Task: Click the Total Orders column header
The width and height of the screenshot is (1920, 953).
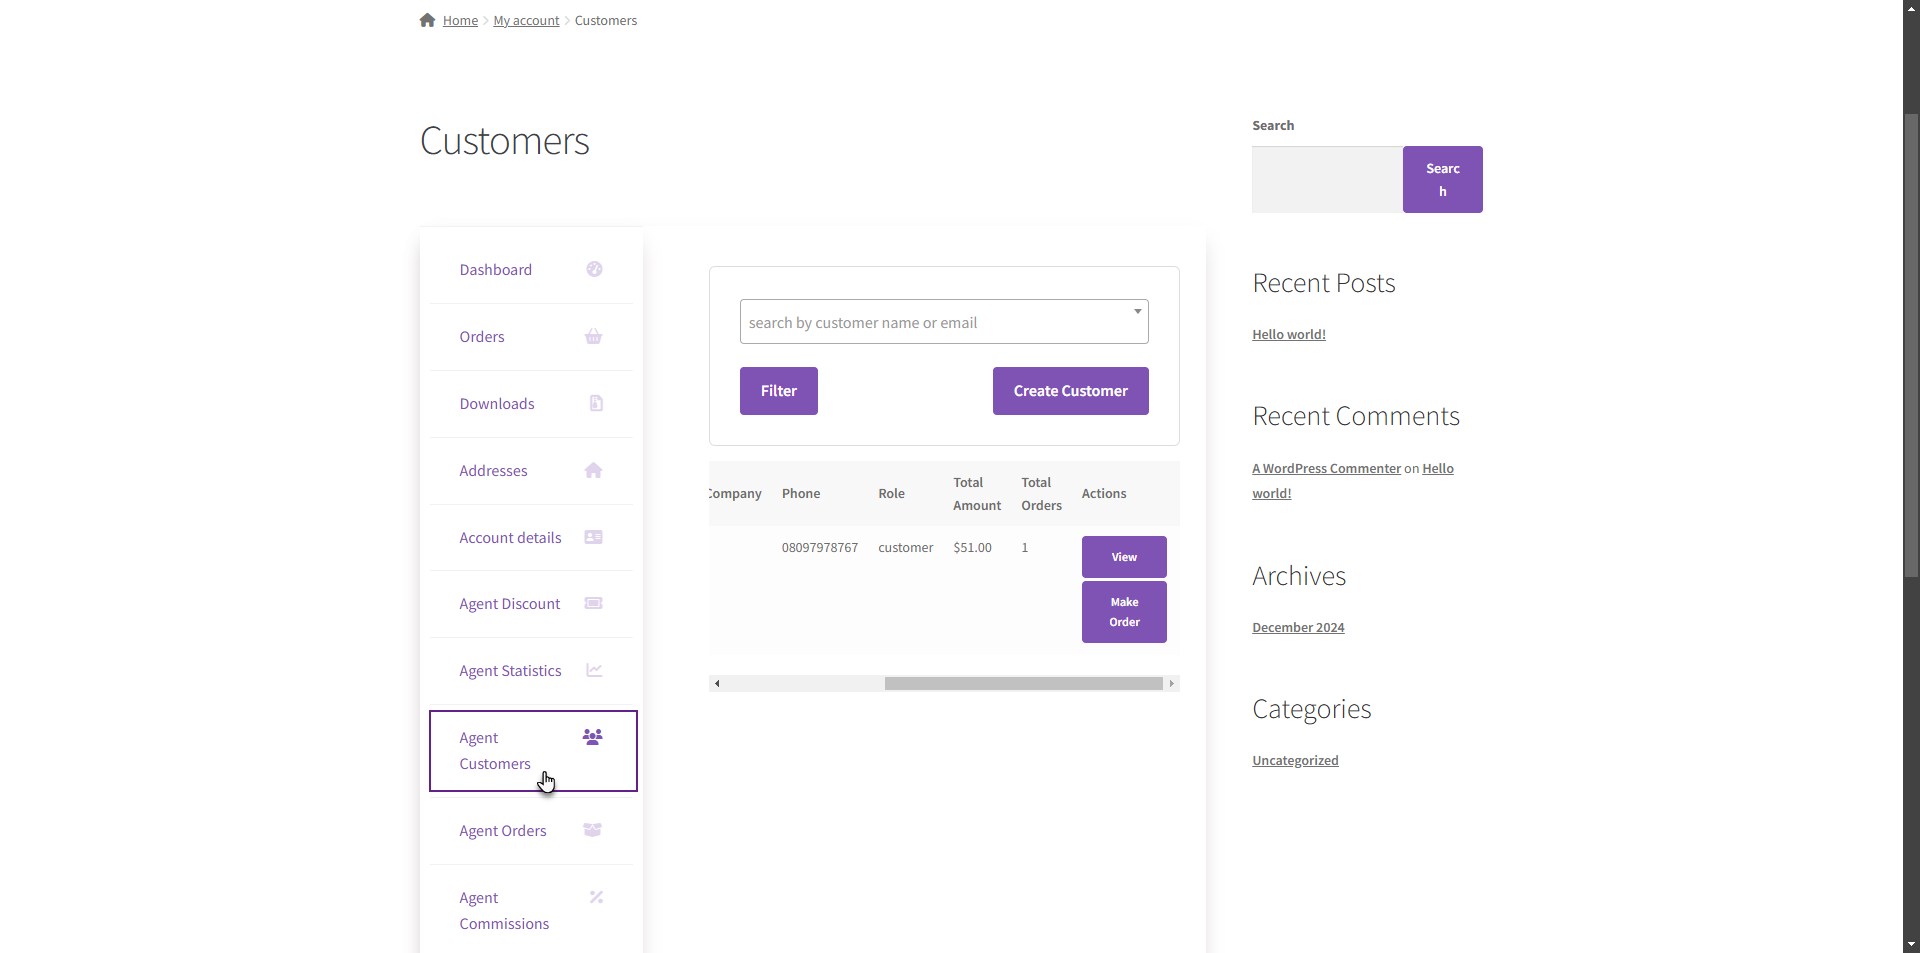Action: (x=1041, y=493)
